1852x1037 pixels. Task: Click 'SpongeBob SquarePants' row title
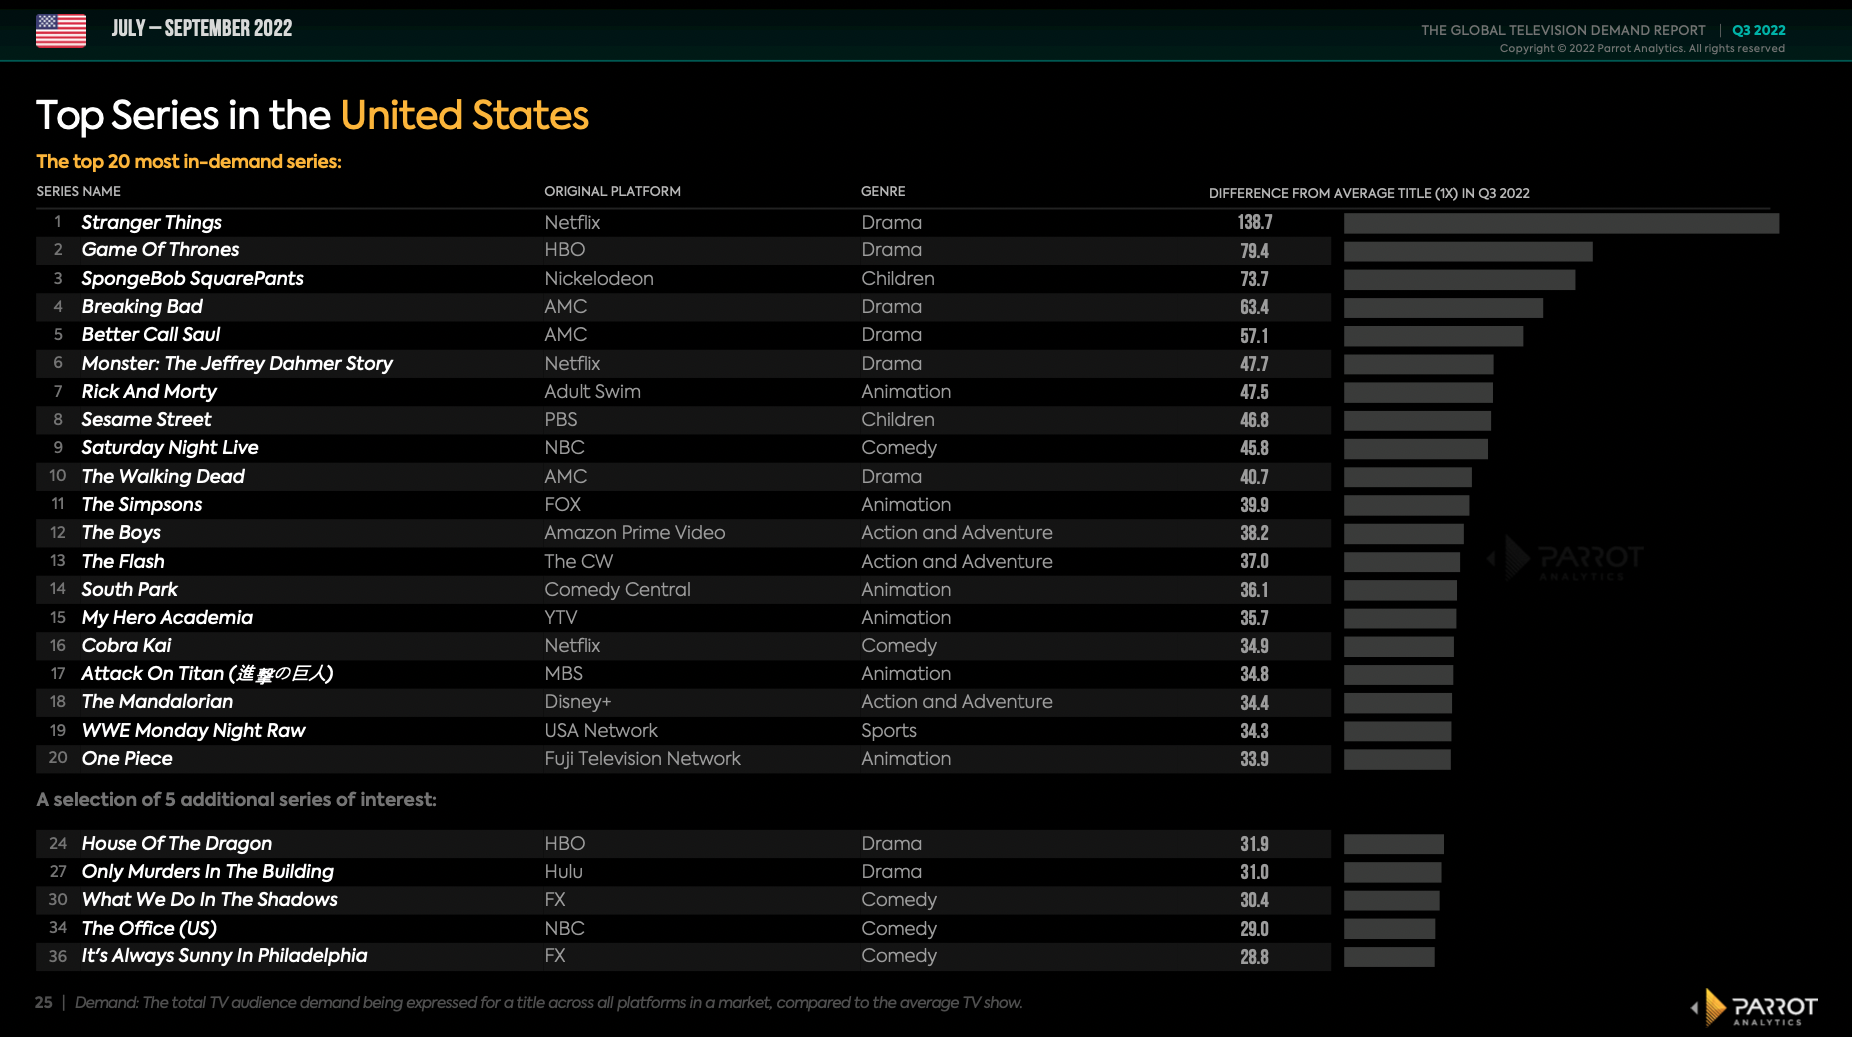tap(192, 278)
